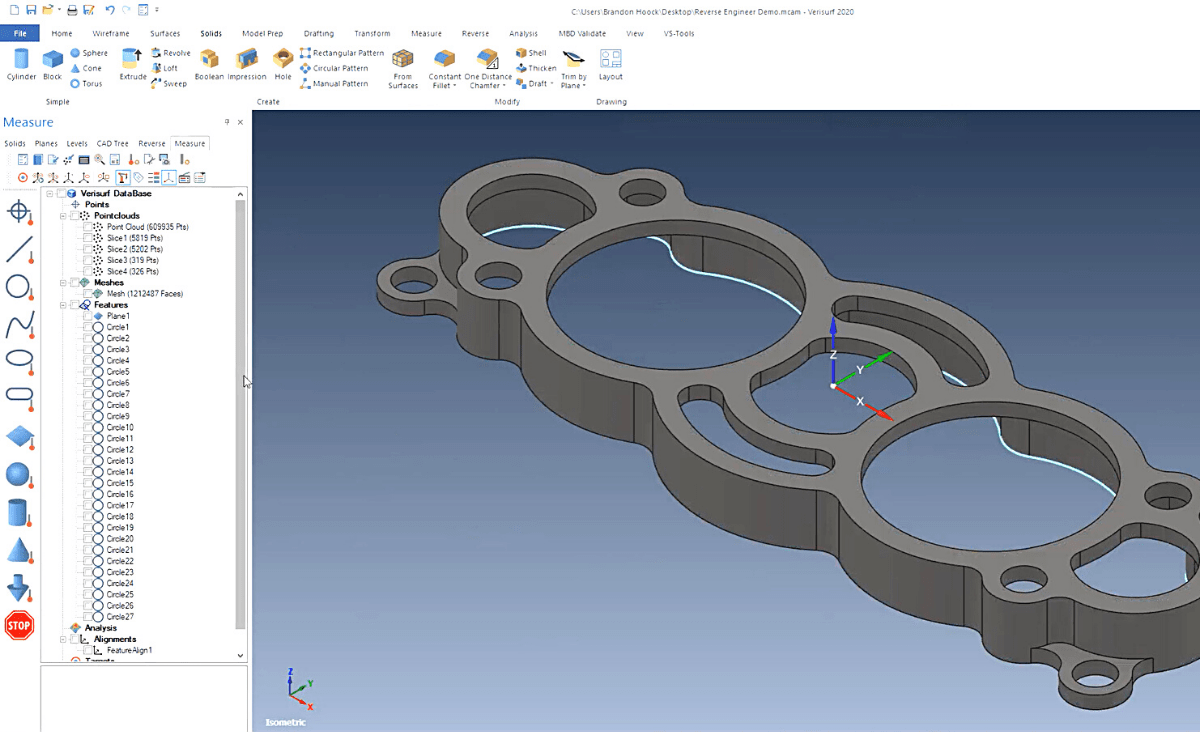
Task: Create solid From Surfaces
Action: click(x=403, y=68)
